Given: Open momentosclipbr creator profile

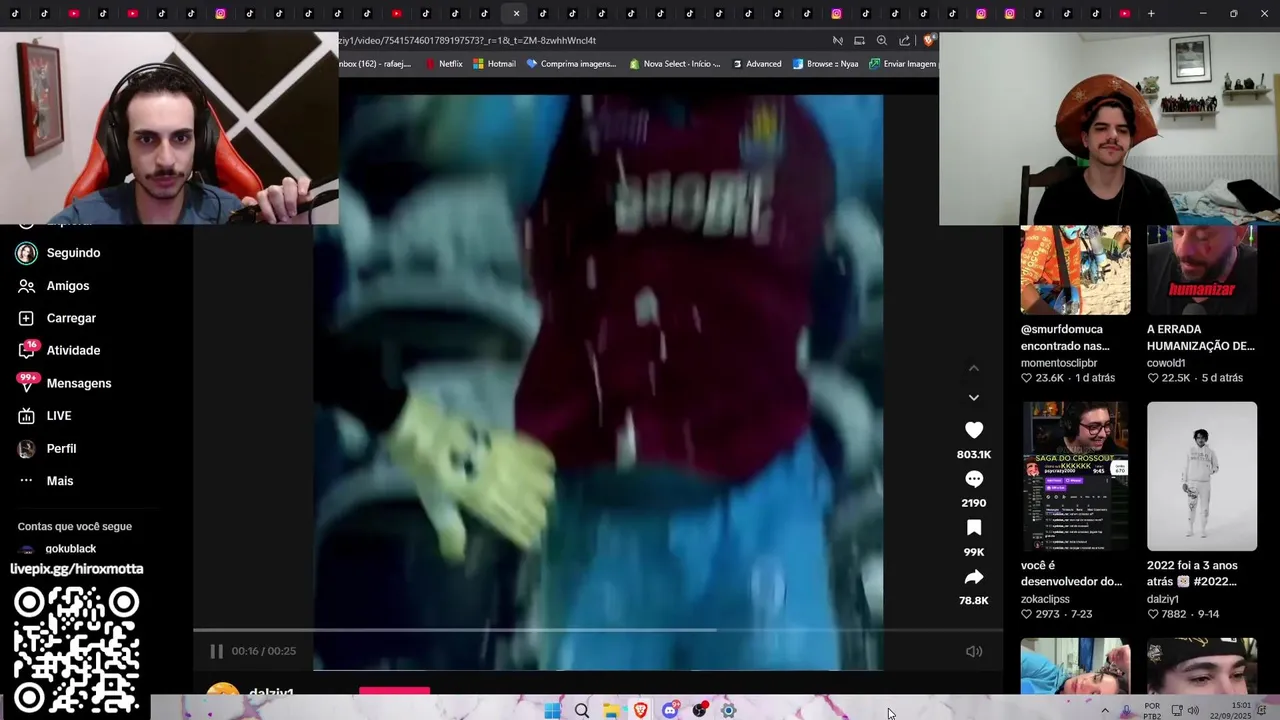Looking at the screenshot, I should (x=1059, y=363).
